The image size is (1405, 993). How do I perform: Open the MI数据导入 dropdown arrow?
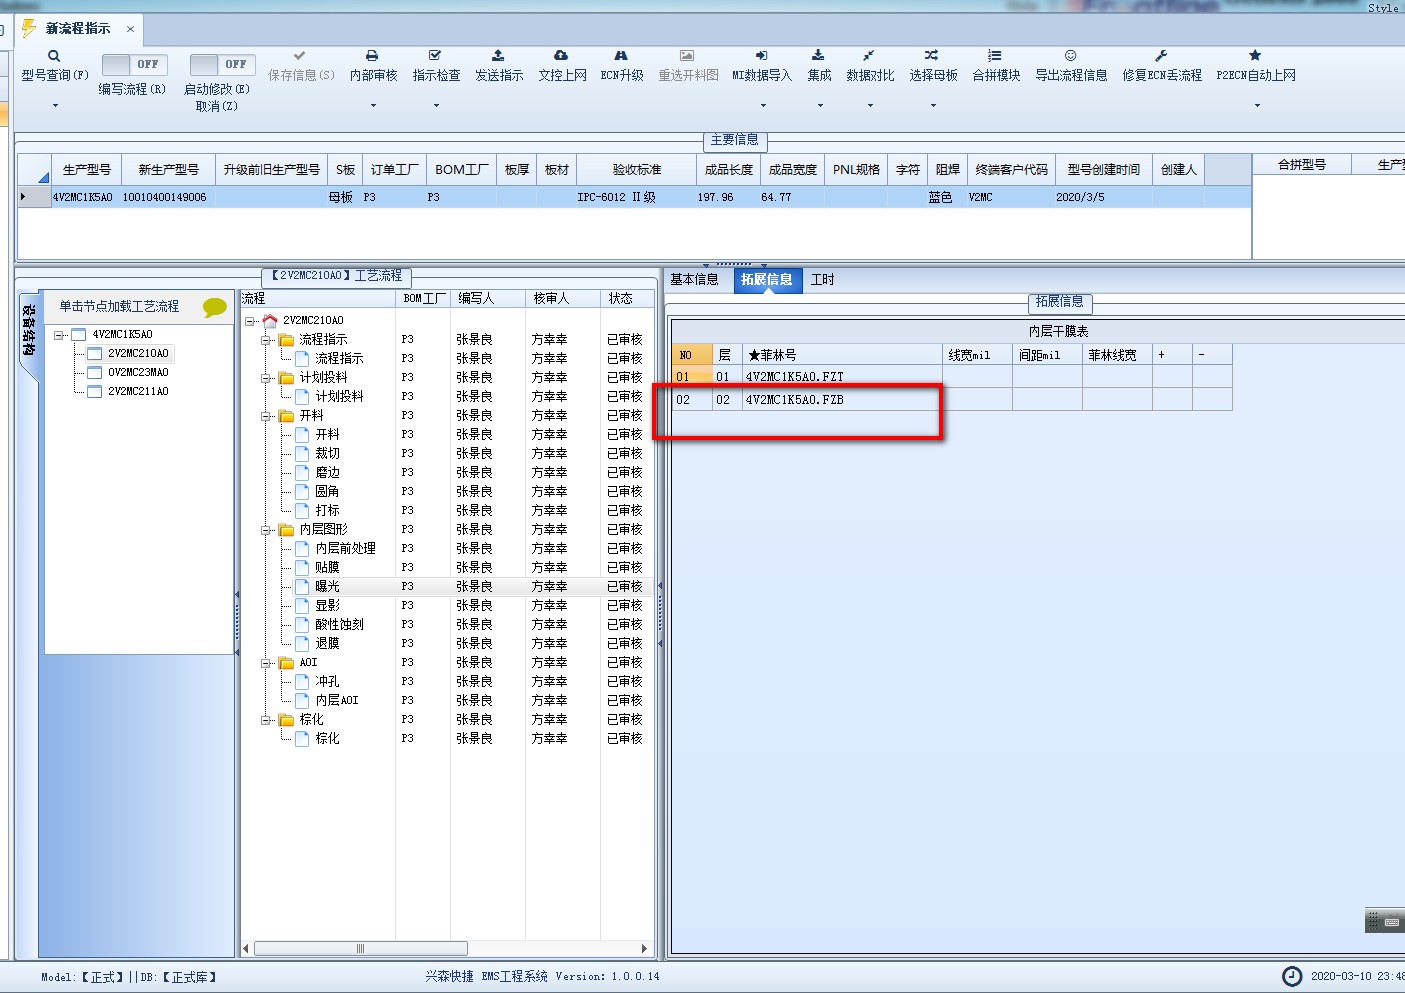[762, 105]
